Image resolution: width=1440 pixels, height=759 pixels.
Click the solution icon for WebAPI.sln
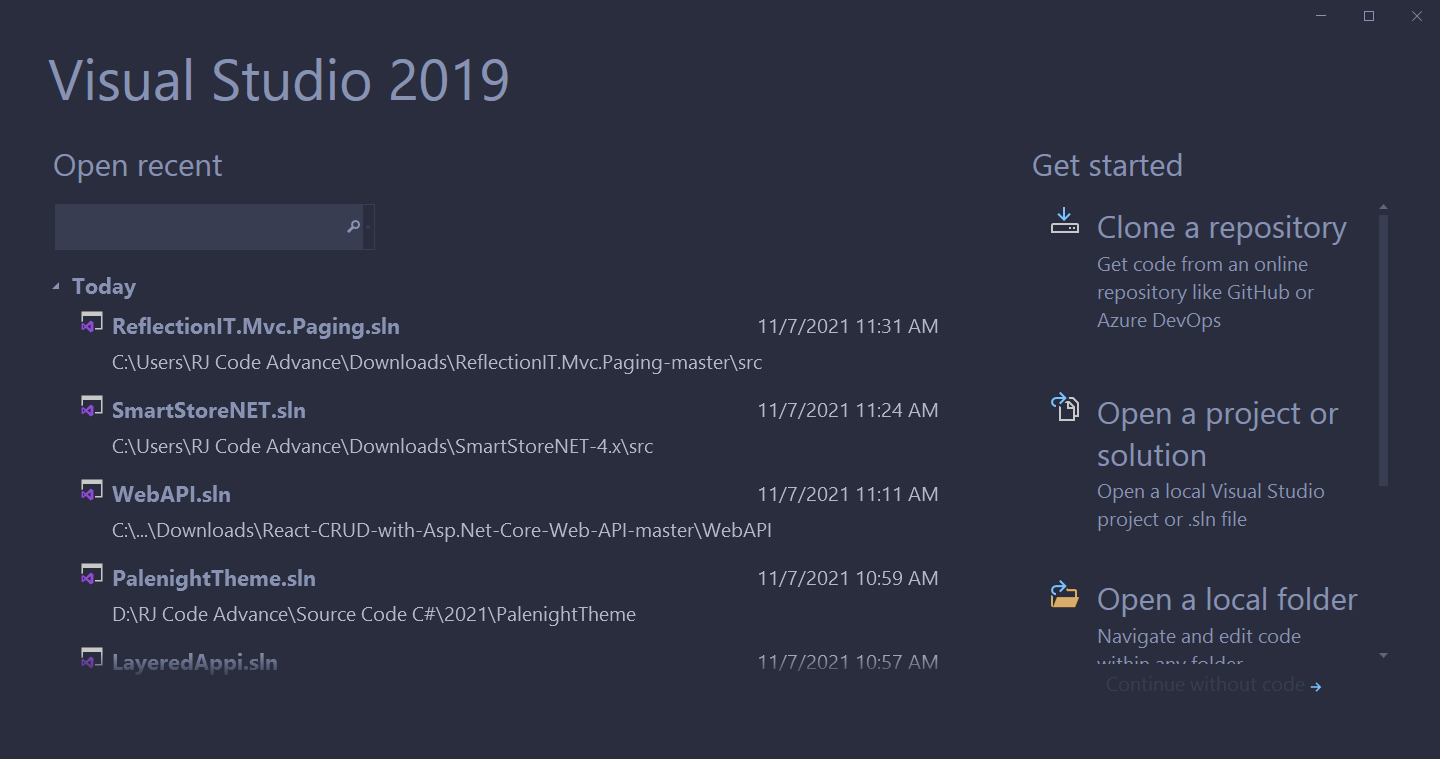91,490
